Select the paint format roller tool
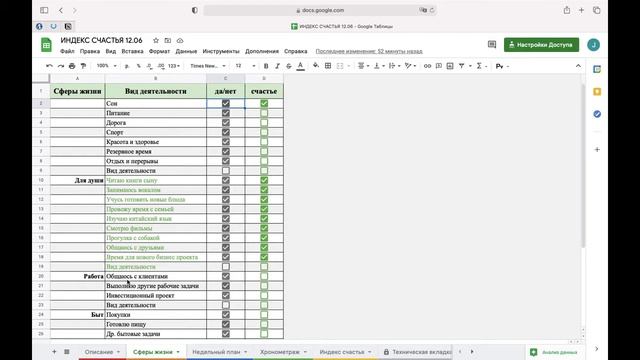 point(83,66)
